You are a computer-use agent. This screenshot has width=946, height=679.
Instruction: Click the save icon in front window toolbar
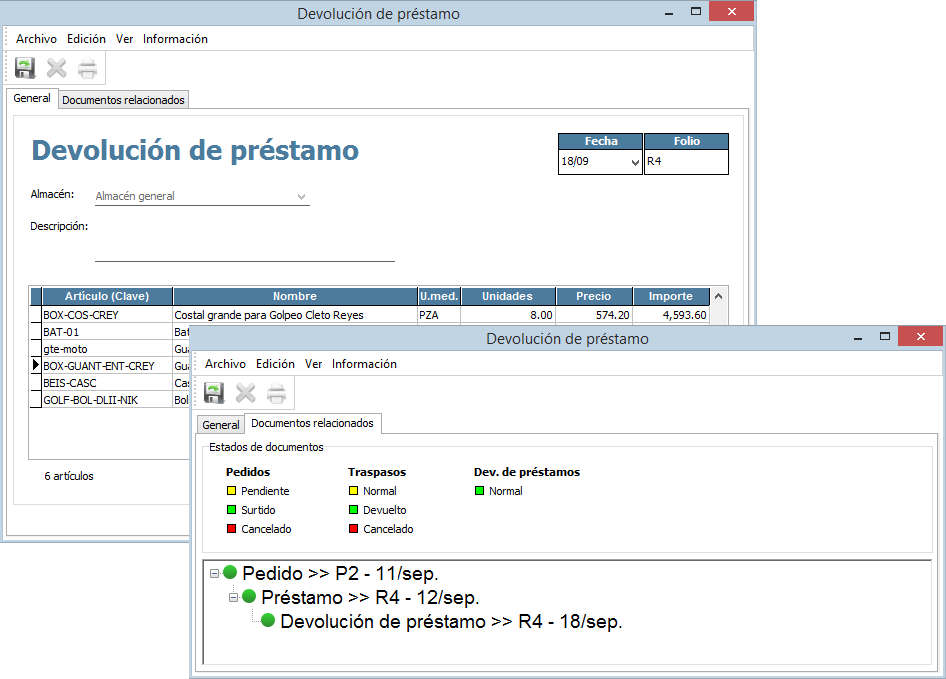[x=214, y=393]
